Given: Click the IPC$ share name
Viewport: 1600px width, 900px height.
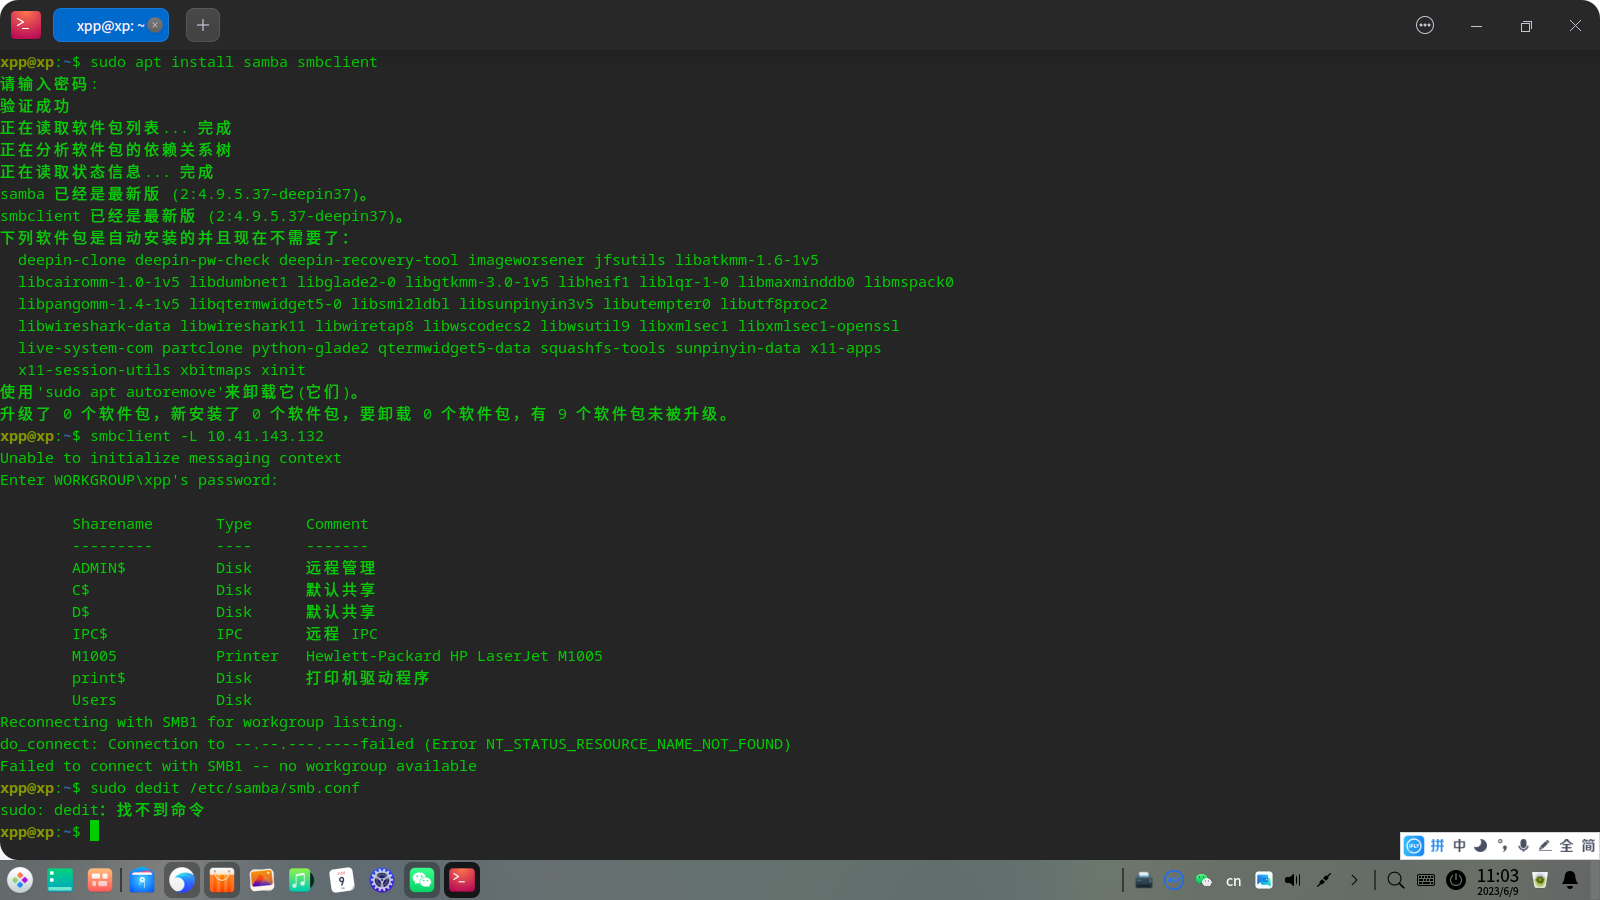Looking at the screenshot, I should (x=90, y=634).
